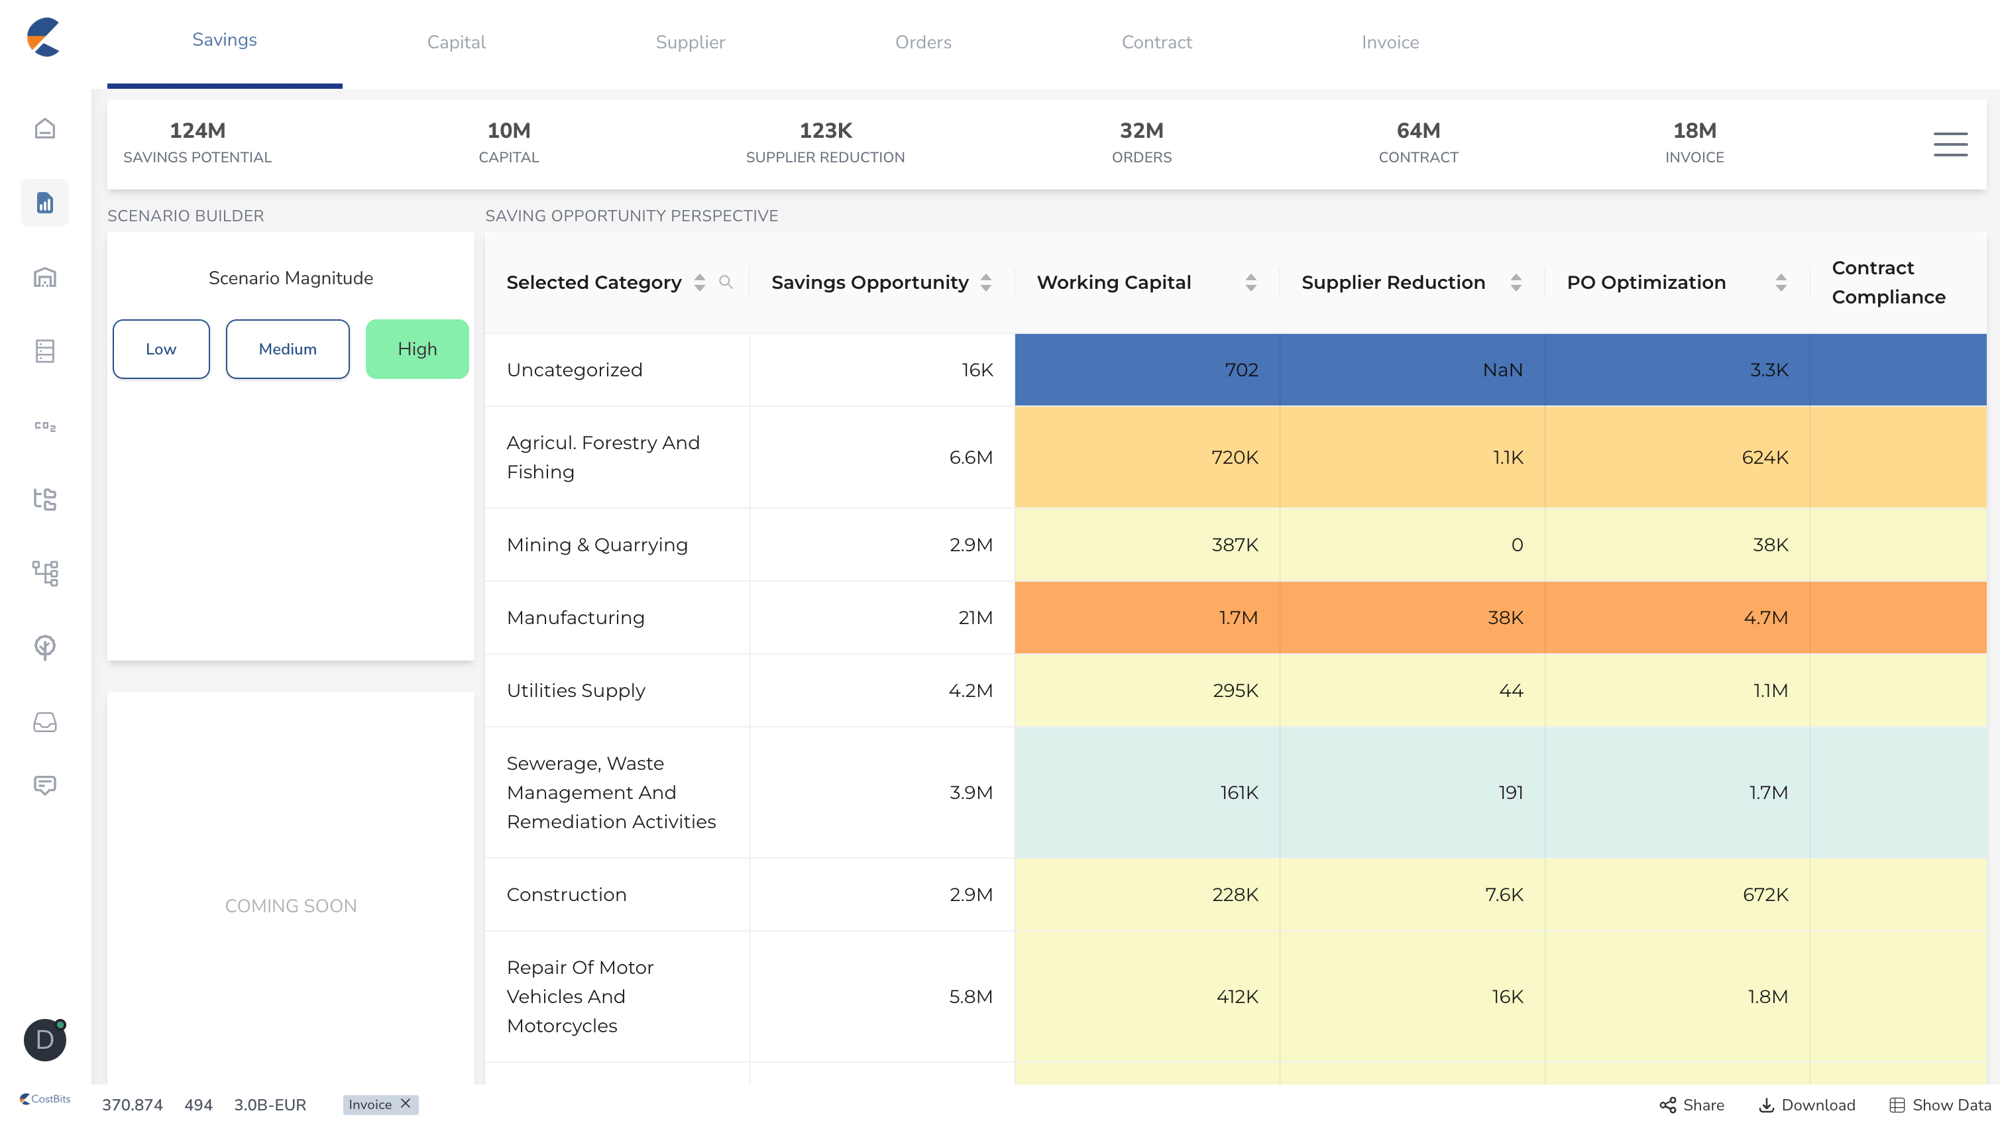
Task: Switch to the Orders tab
Action: pos(923,42)
